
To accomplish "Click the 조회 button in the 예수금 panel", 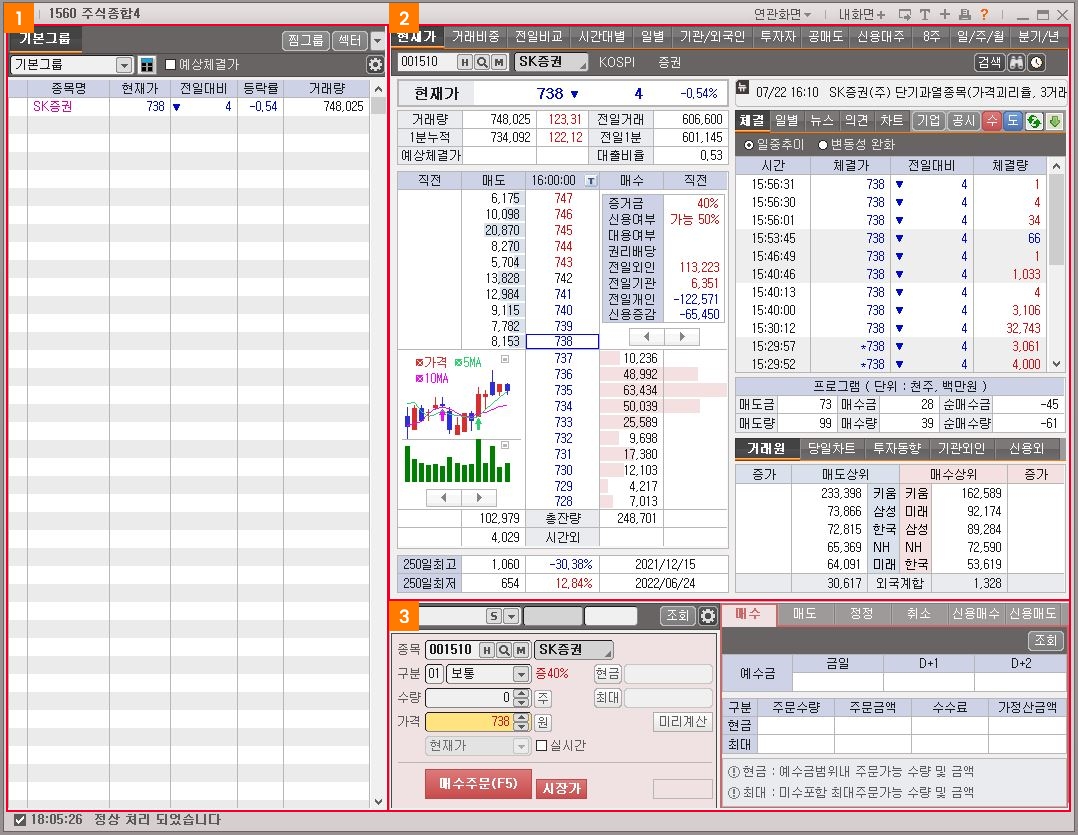I will click(1045, 641).
